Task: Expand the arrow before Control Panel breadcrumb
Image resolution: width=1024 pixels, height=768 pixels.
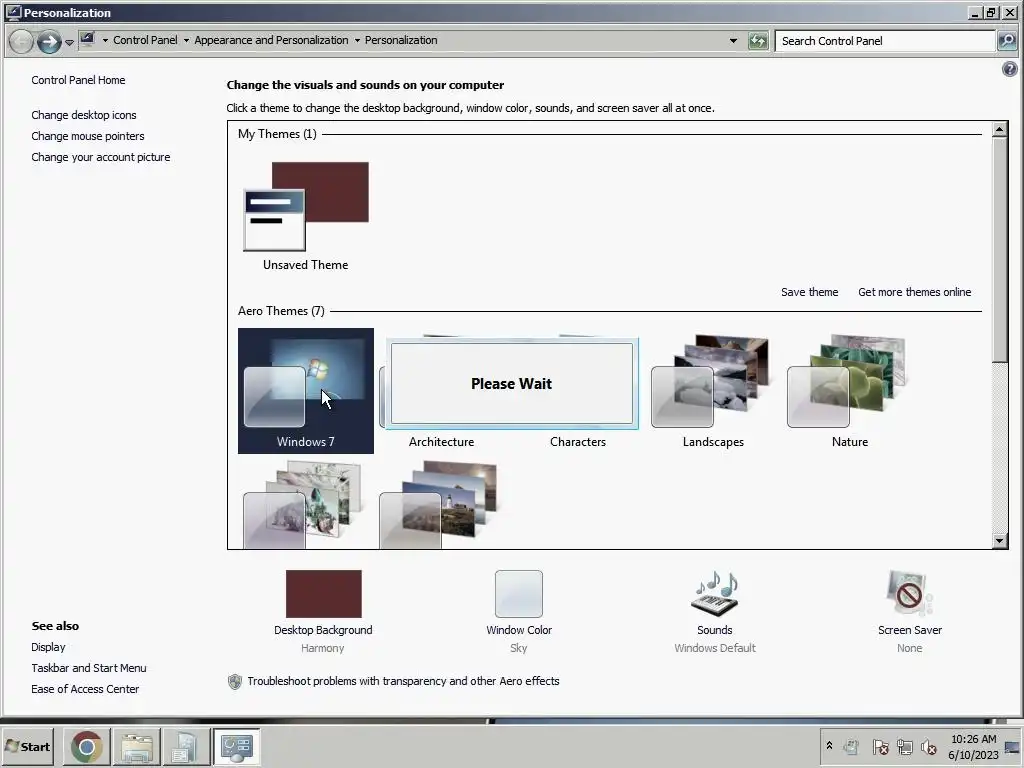Action: 104,40
